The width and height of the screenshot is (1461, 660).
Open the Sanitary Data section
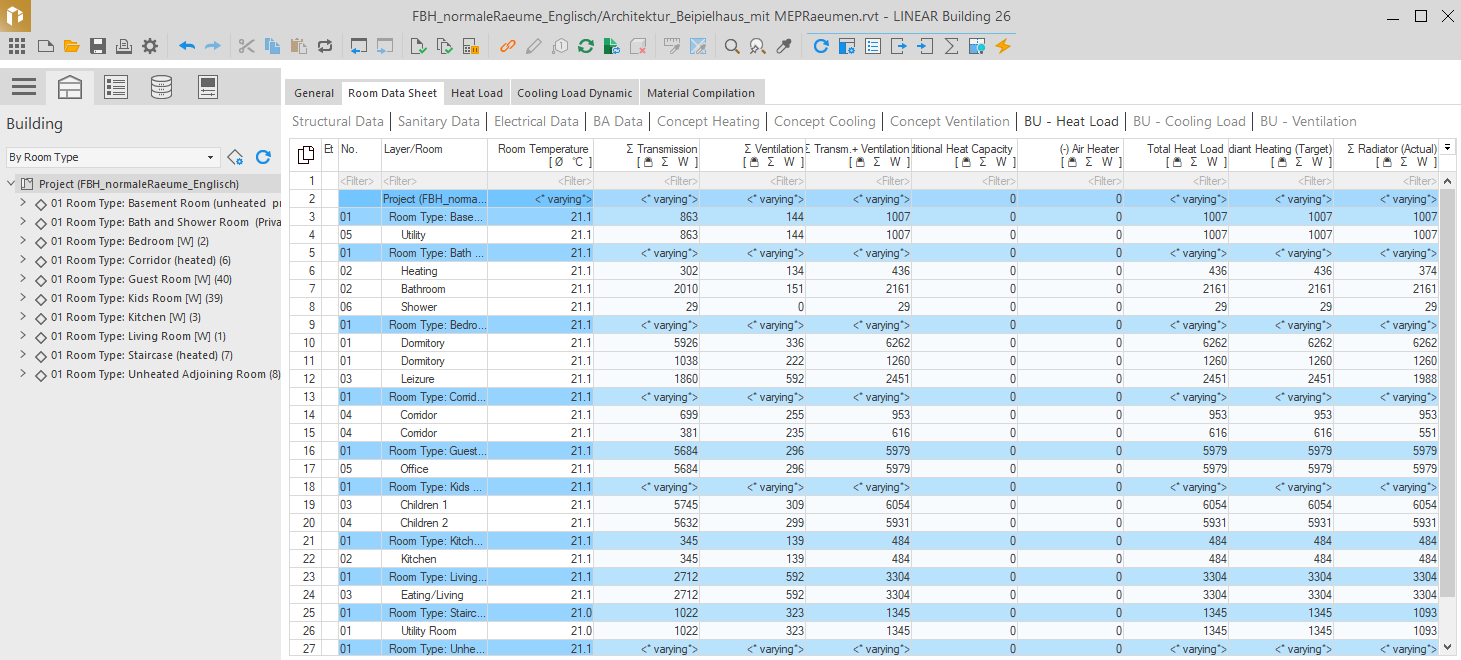[x=439, y=121]
